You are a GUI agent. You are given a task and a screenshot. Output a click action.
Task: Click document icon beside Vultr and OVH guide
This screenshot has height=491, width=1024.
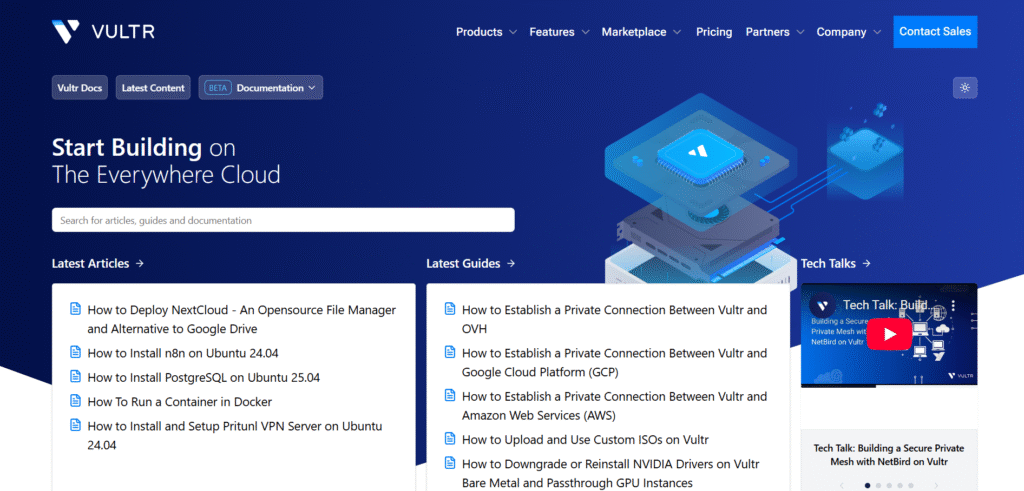tap(450, 310)
